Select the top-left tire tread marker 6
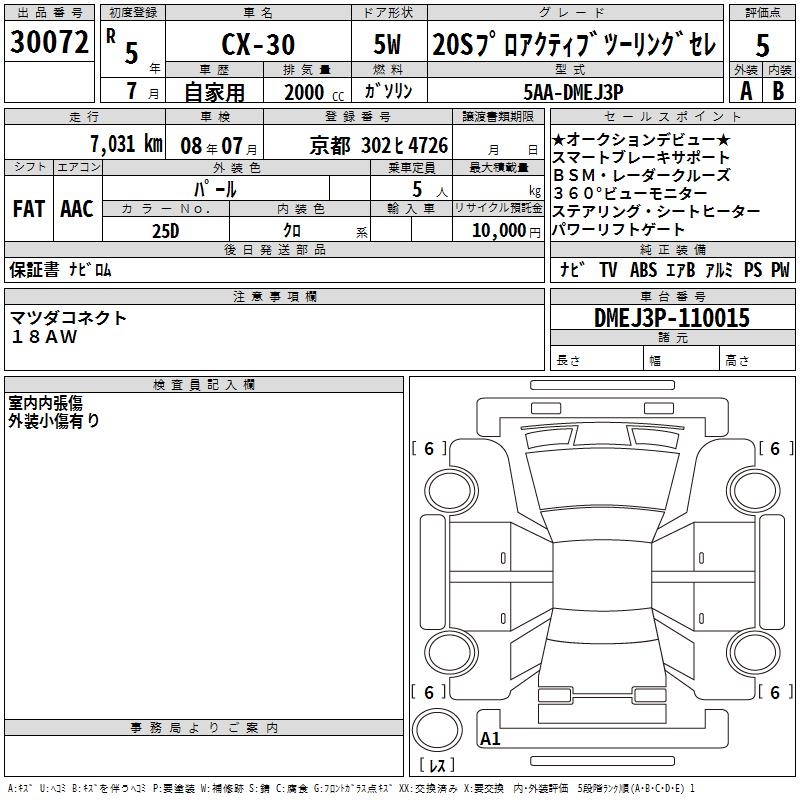The image size is (800, 800). coord(429,448)
